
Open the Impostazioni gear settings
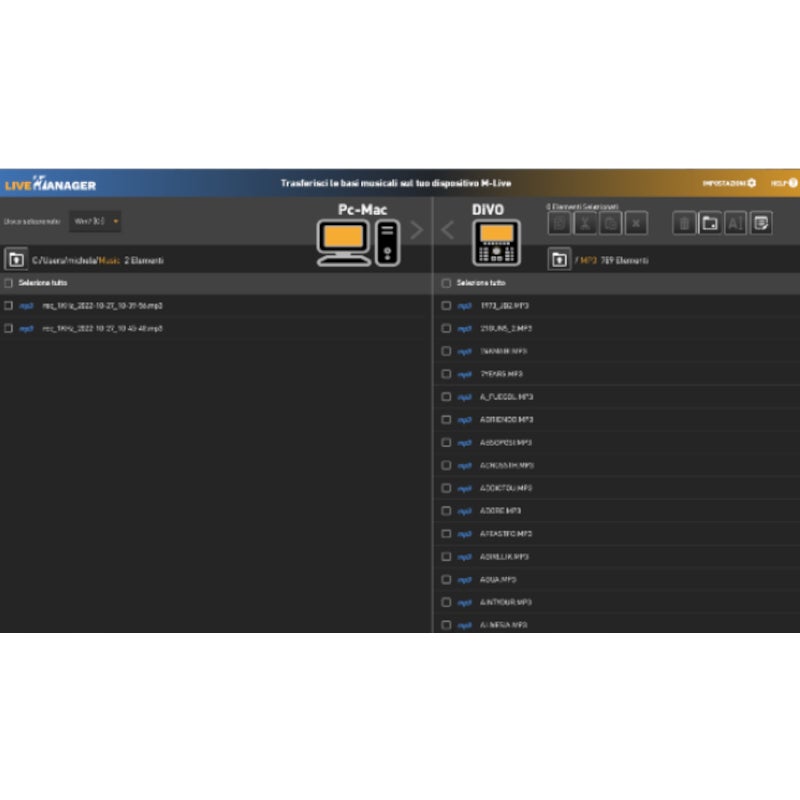pyautogui.click(x=752, y=183)
